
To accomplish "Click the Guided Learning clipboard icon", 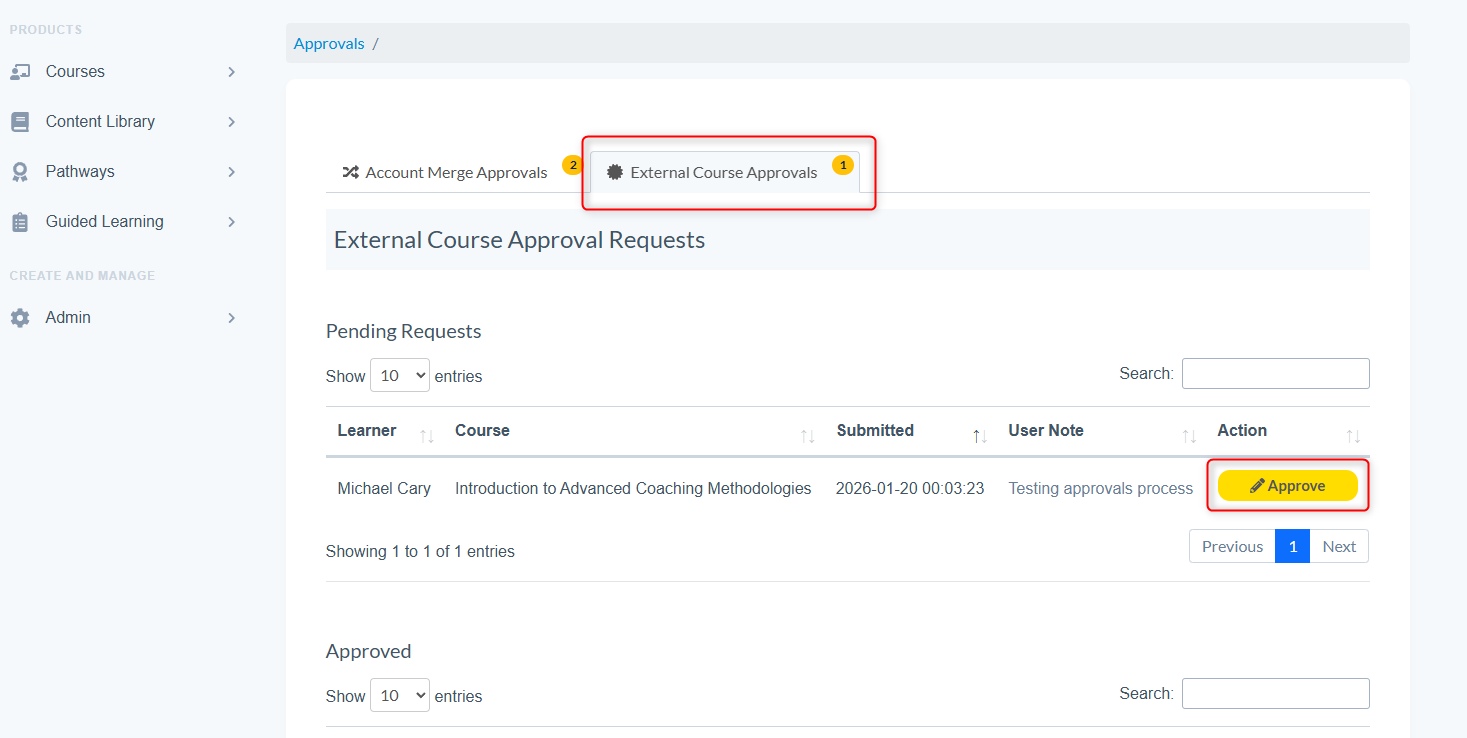I will pos(20,222).
